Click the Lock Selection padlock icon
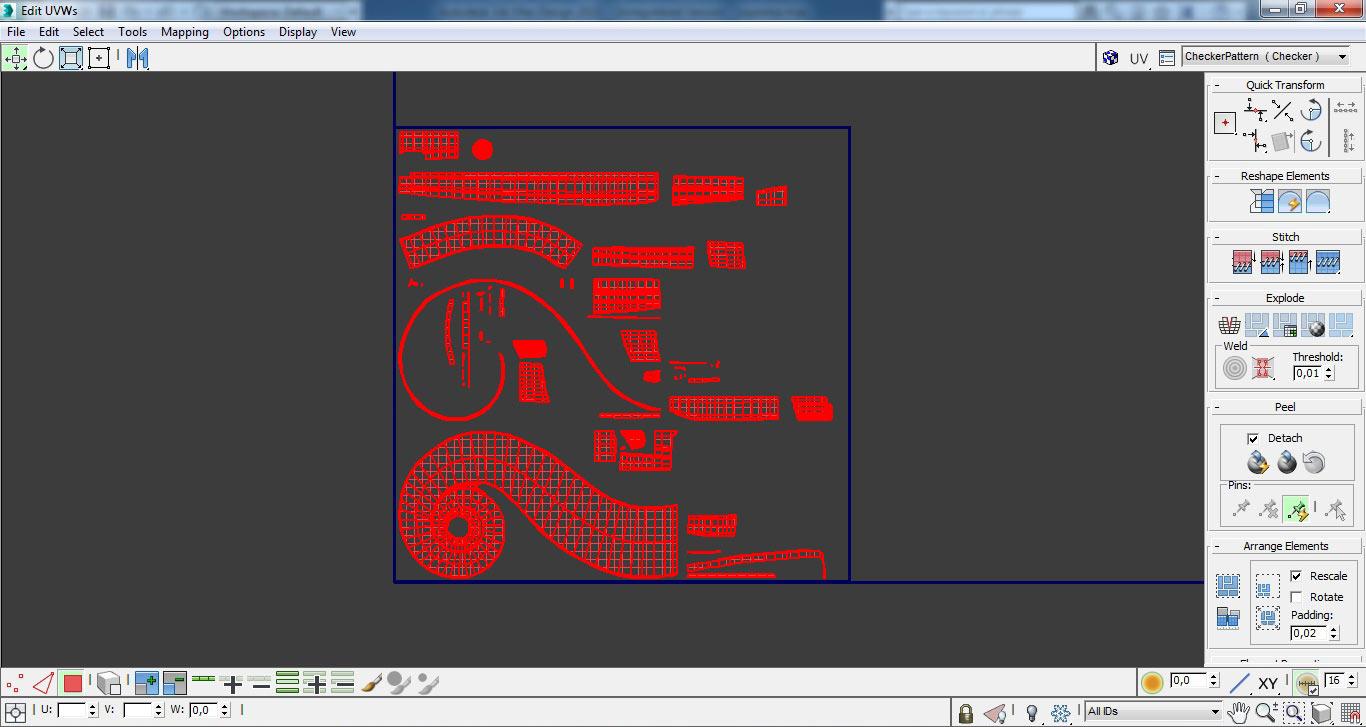1366x727 pixels. (x=965, y=713)
